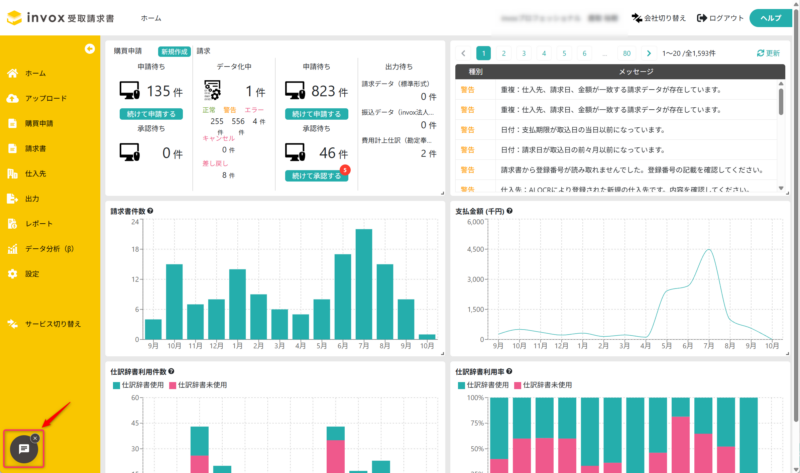The image size is (800, 473).
Task: Click the ホーム breadcrumb at top
Action: pos(151,18)
